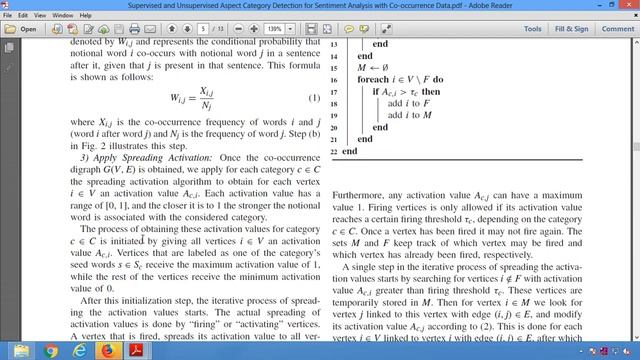640x360 pixels.
Task: Zoom out with the minus button
Action: [238, 29]
